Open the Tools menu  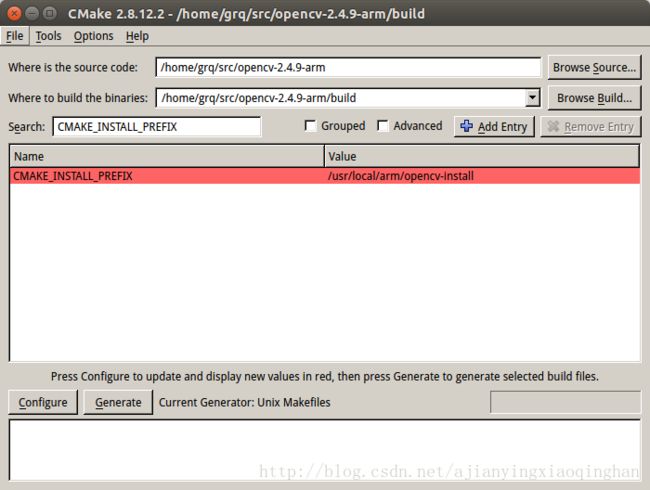(49, 36)
